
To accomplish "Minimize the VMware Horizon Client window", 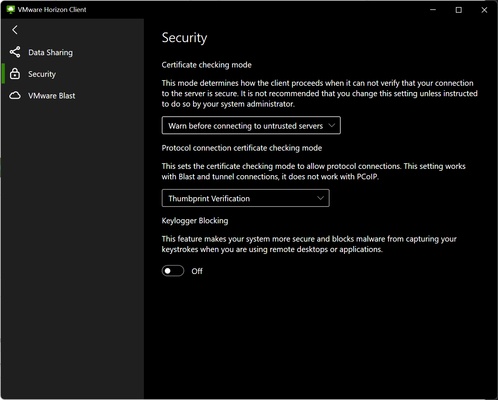I will point(433,10).
